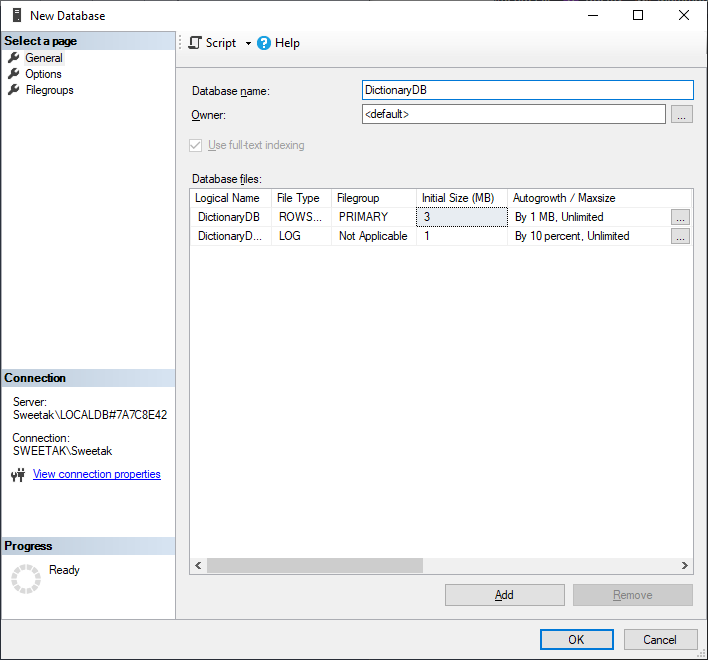
Task: Browse for owner with ellipsis button
Action: pos(681,114)
